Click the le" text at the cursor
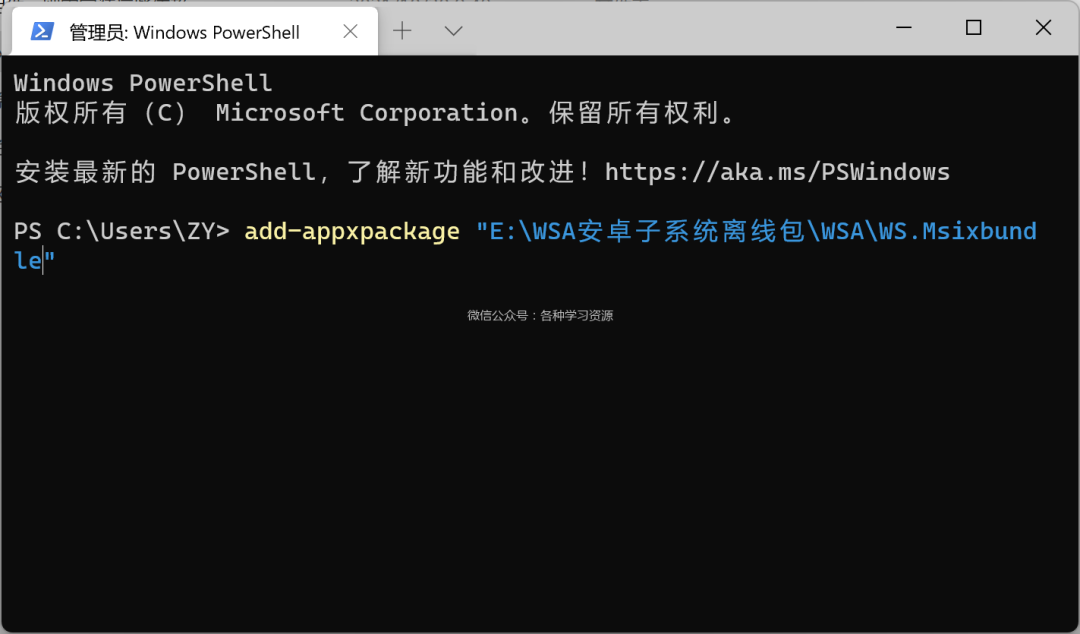Screen dimensions: 1080x634 34,260
